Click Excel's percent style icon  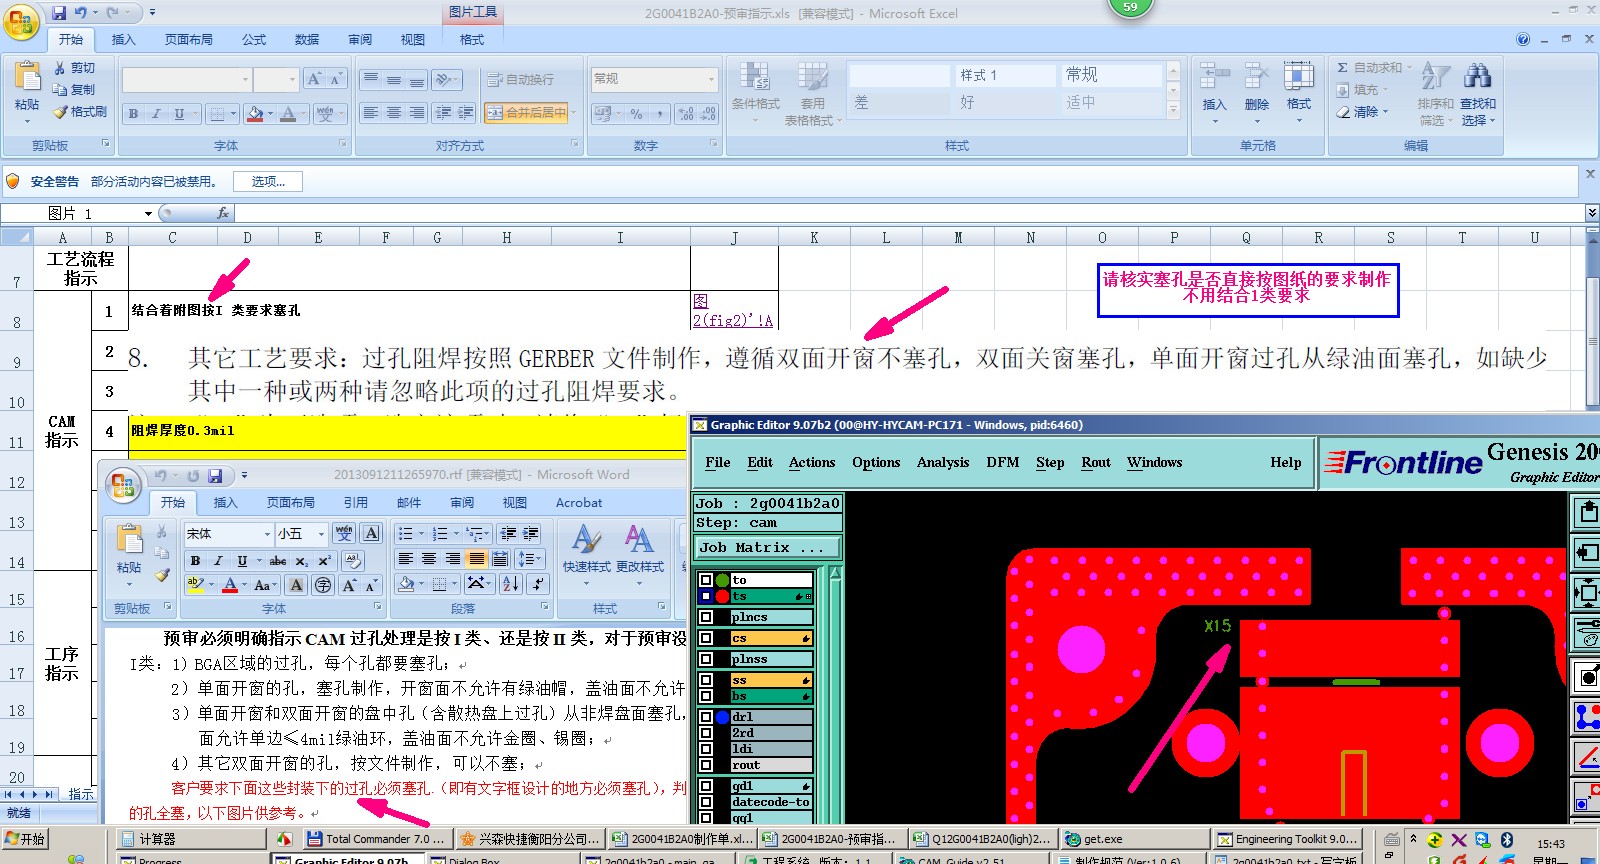[636, 114]
